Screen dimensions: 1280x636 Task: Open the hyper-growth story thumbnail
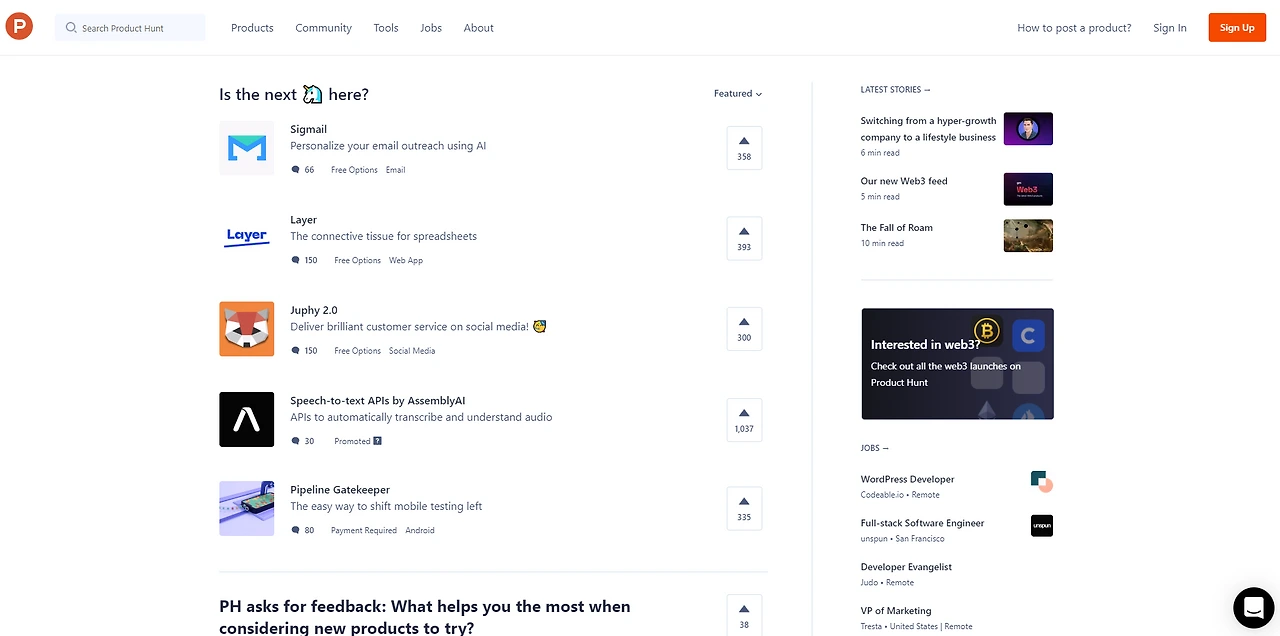(1028, 129)
